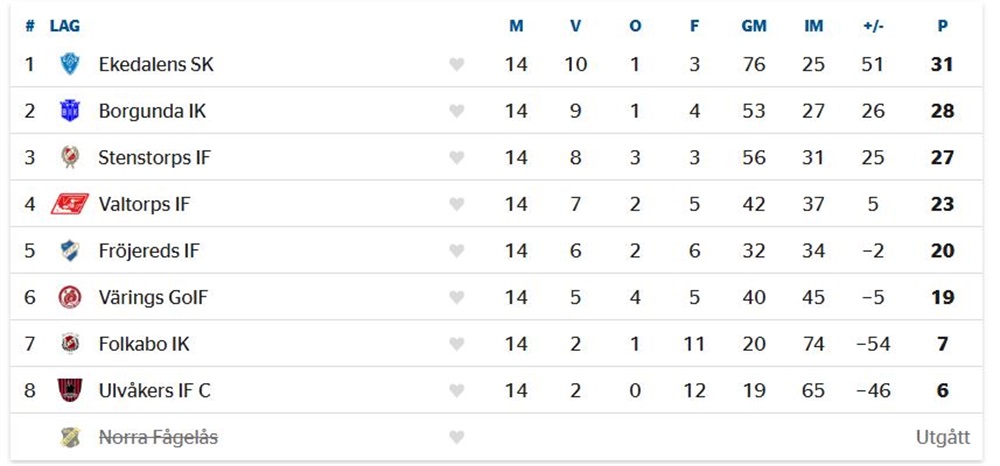Image resolution: width=1000 pixels, height=466 pixels.
Task: Toggle favorite heart for Valtorps IF
Action: (457, 204)
